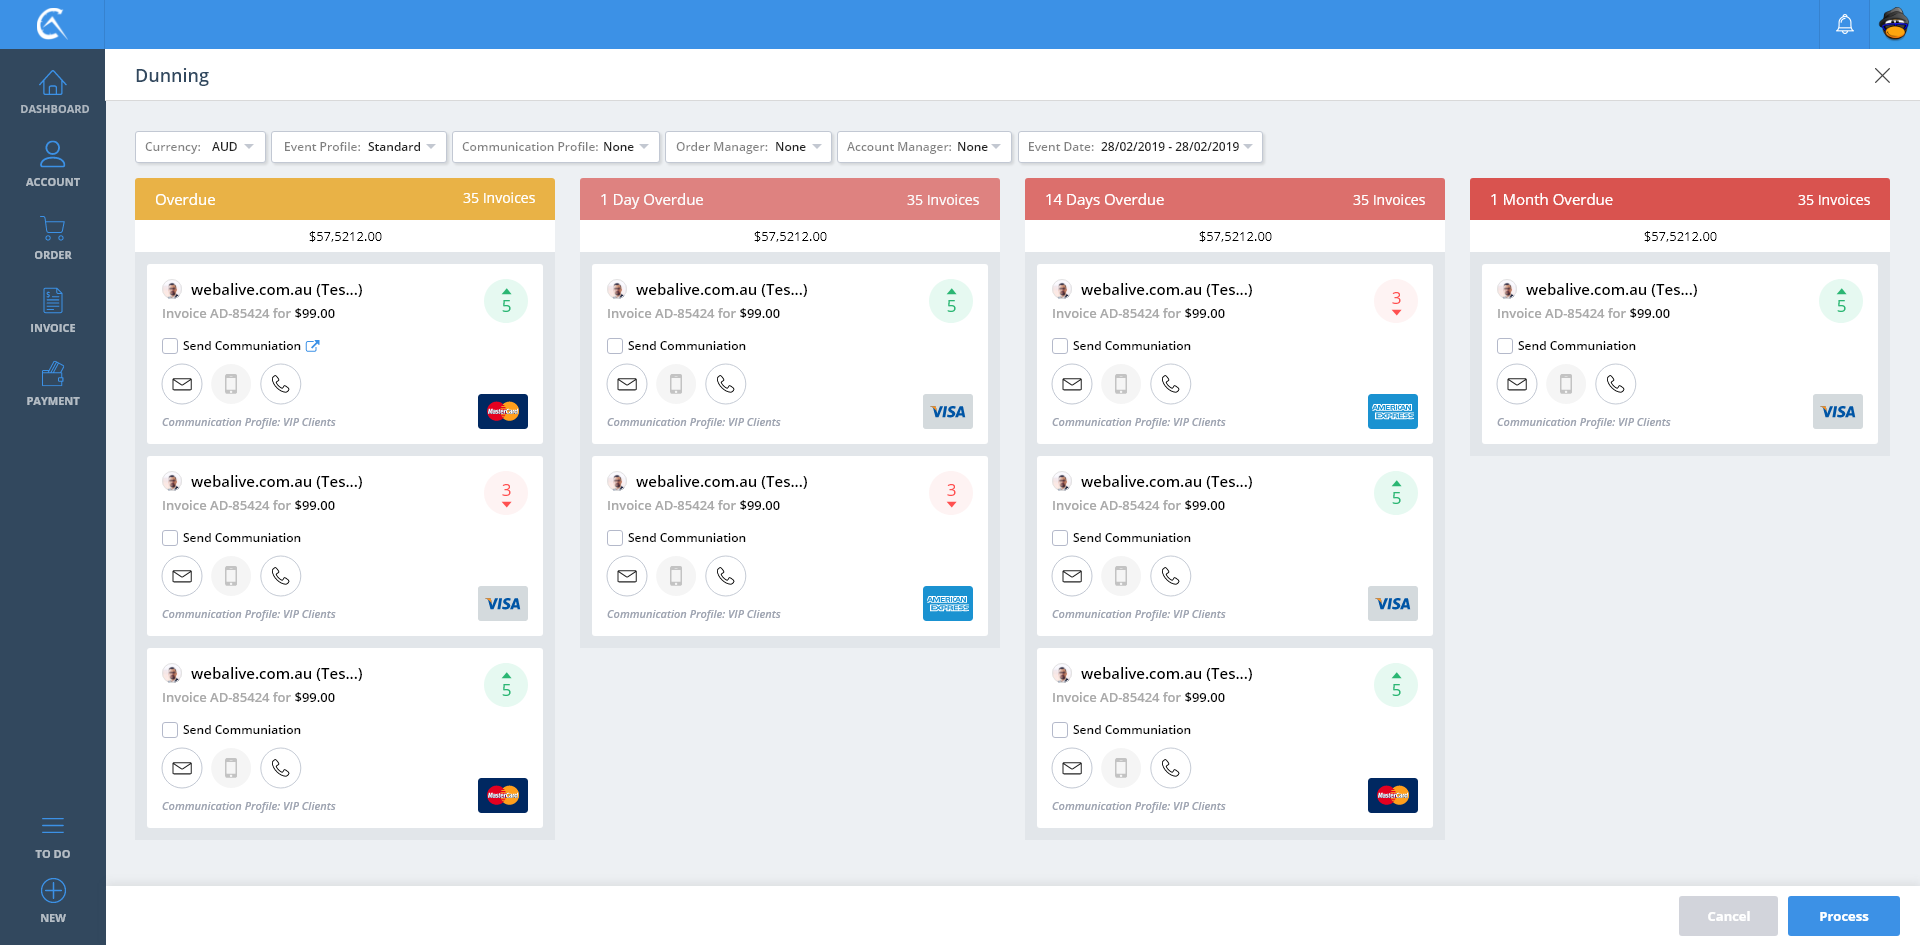Open Payment section in the sidebar

(53, 384)
